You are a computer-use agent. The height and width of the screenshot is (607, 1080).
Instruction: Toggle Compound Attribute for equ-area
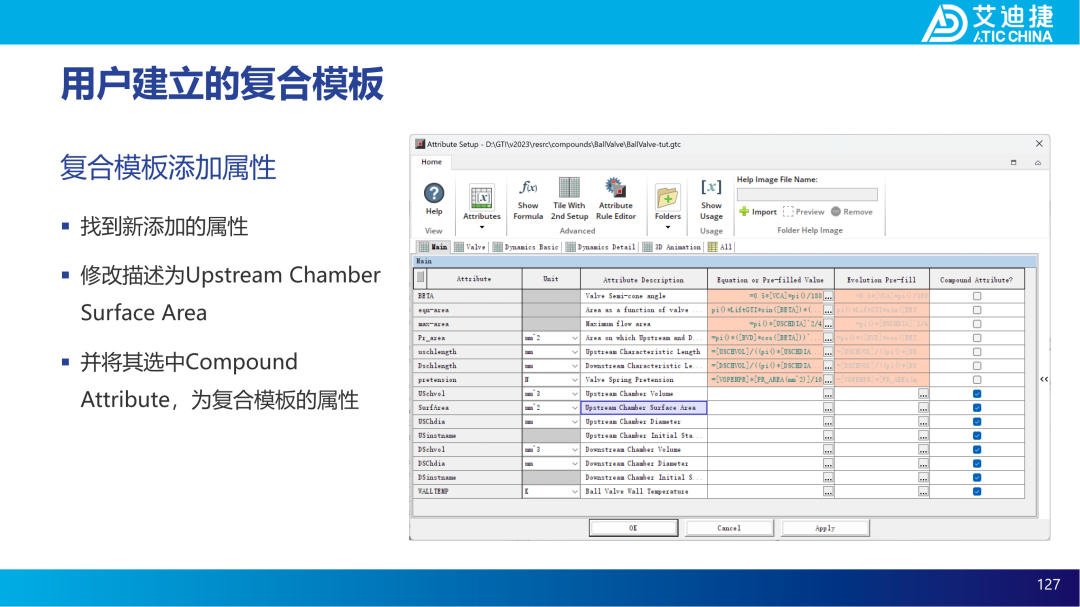[977, 310]
